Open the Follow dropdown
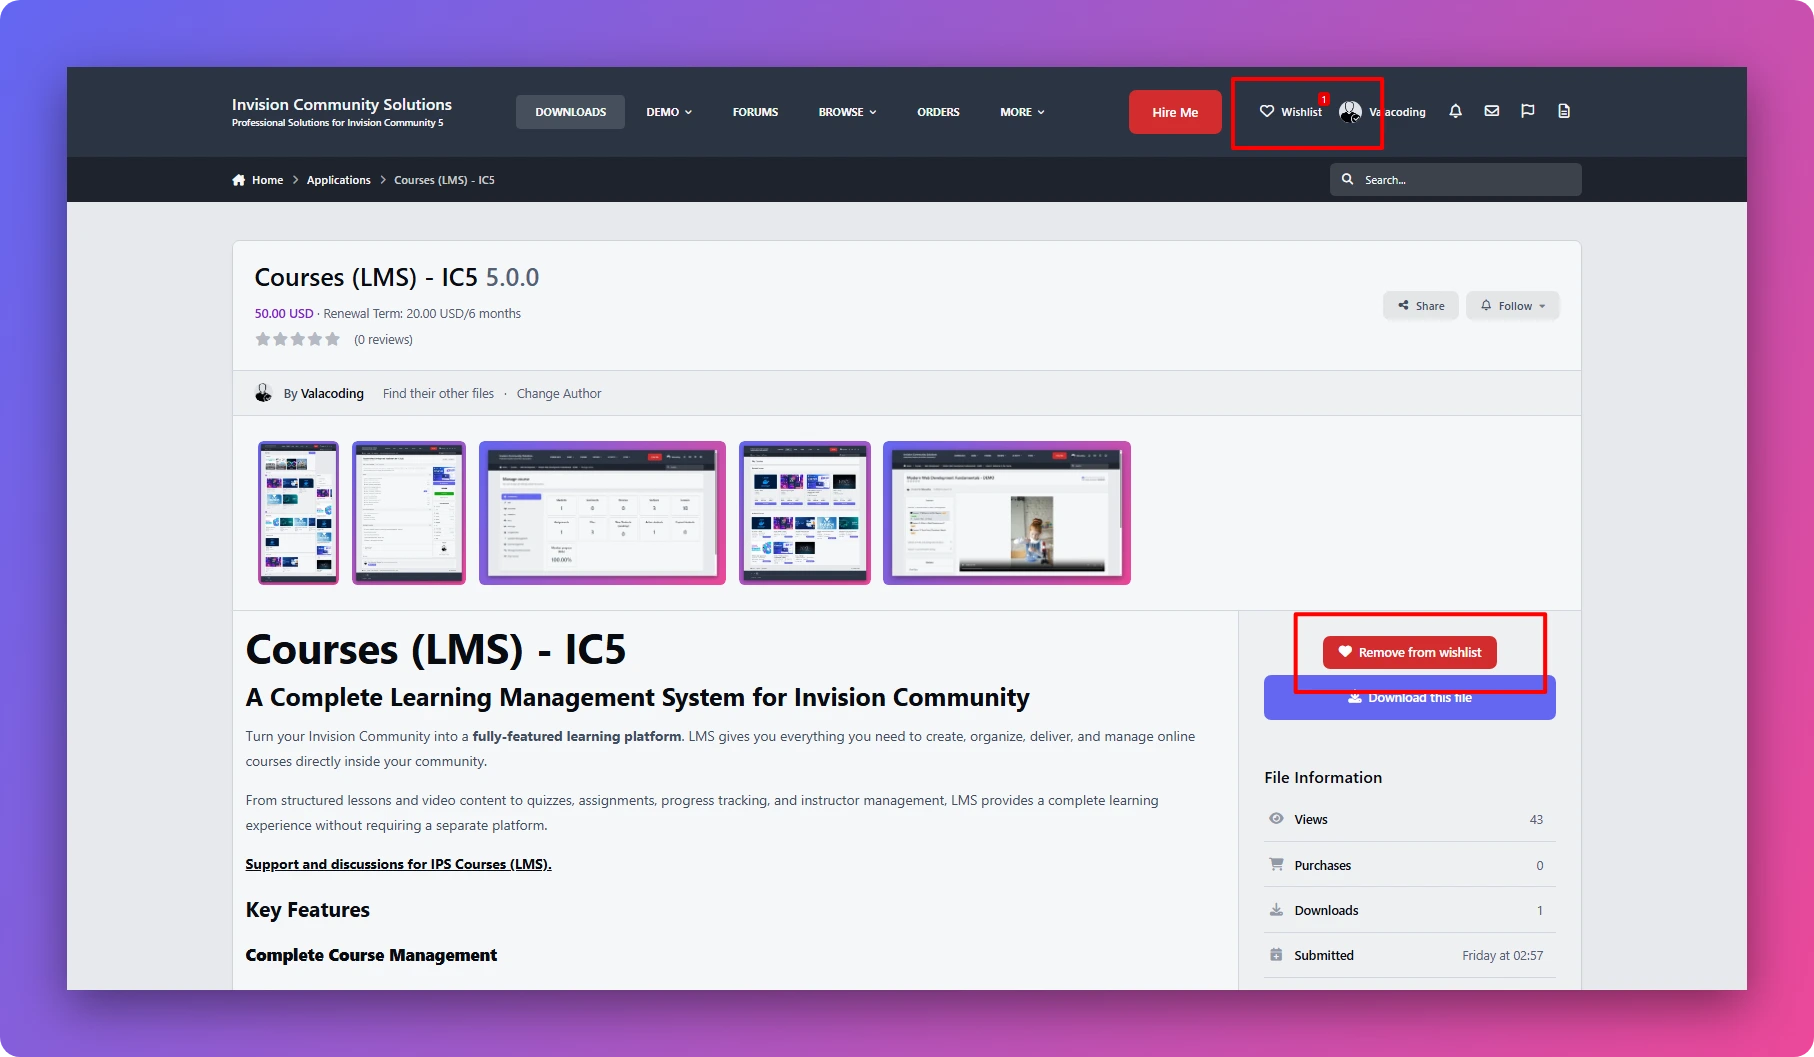This screenshot has width=1814, height=1057. (x=1513, y=306)
